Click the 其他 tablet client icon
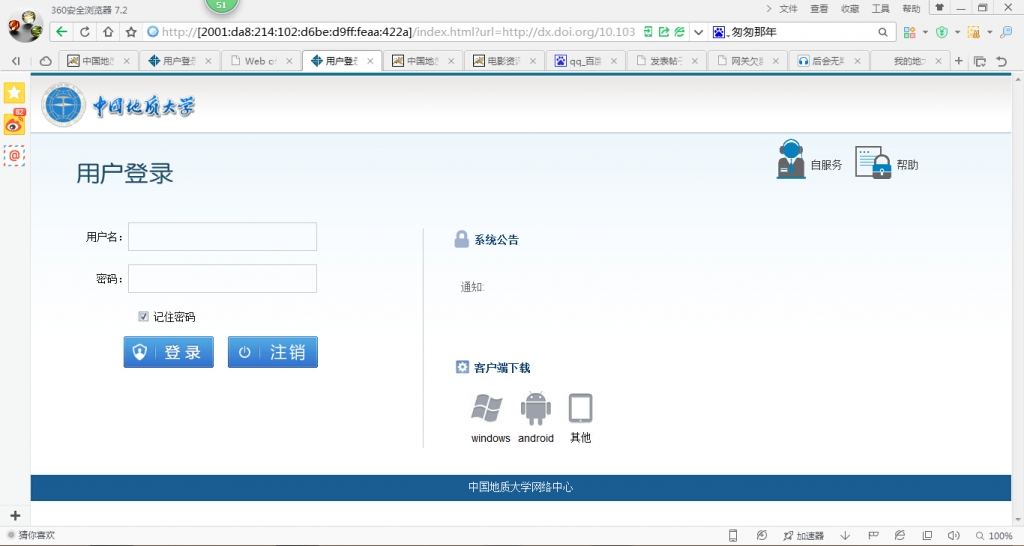Viewport: 1024px width, 546px height. [x=580, y=408]
